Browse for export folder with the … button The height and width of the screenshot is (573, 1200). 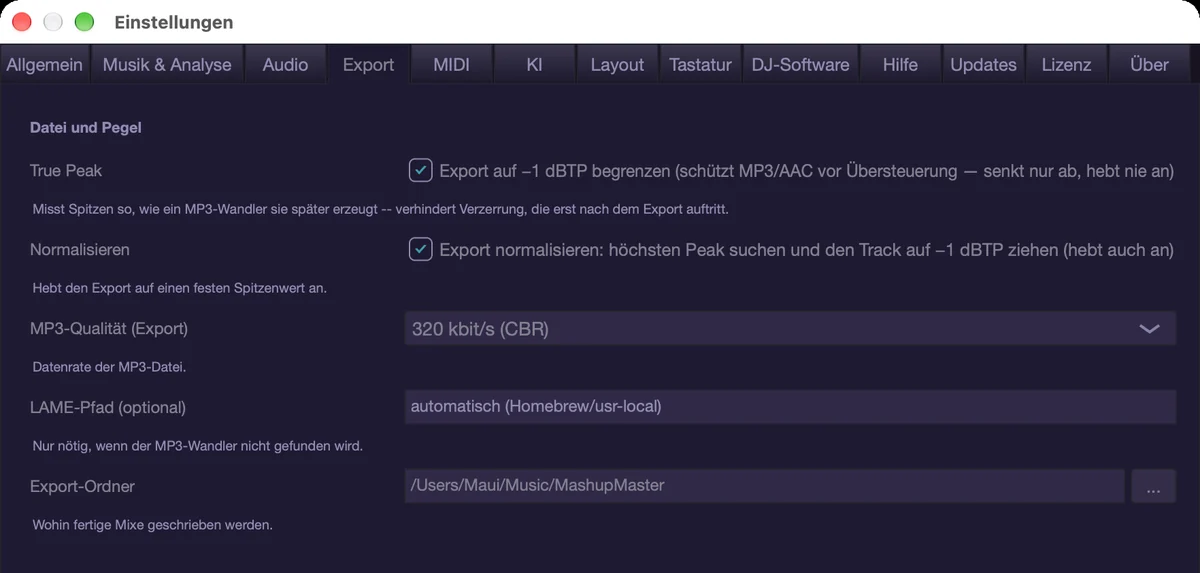pyautogui.click(x=1153, y=486)
